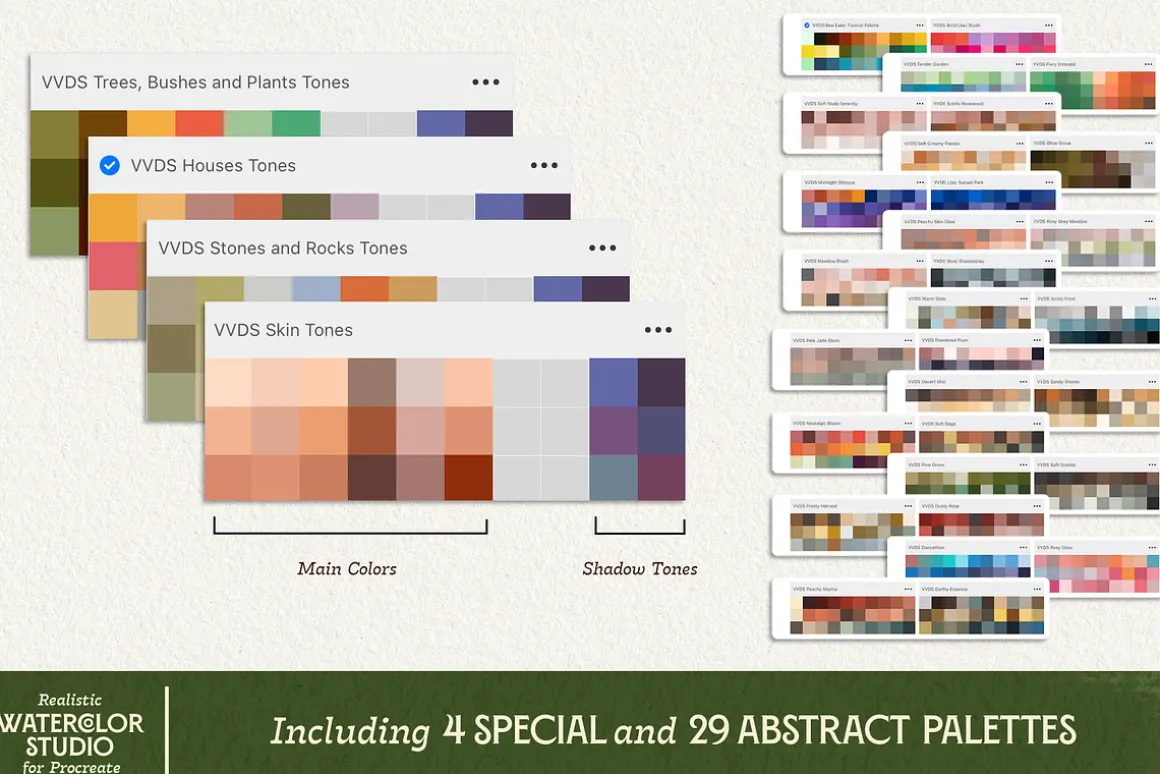The image size is (1160, 774).
Task: Toggle the default checkmark on VVDS Houses Tones
Action: (x=109, y=165)
